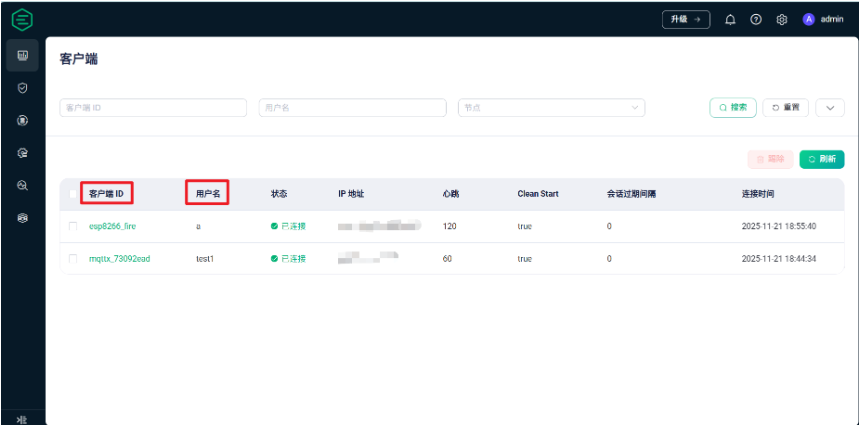The width and height of the screenshot is (859, 425).
Task: Open notifications bell icon
Action: [730, 20]
